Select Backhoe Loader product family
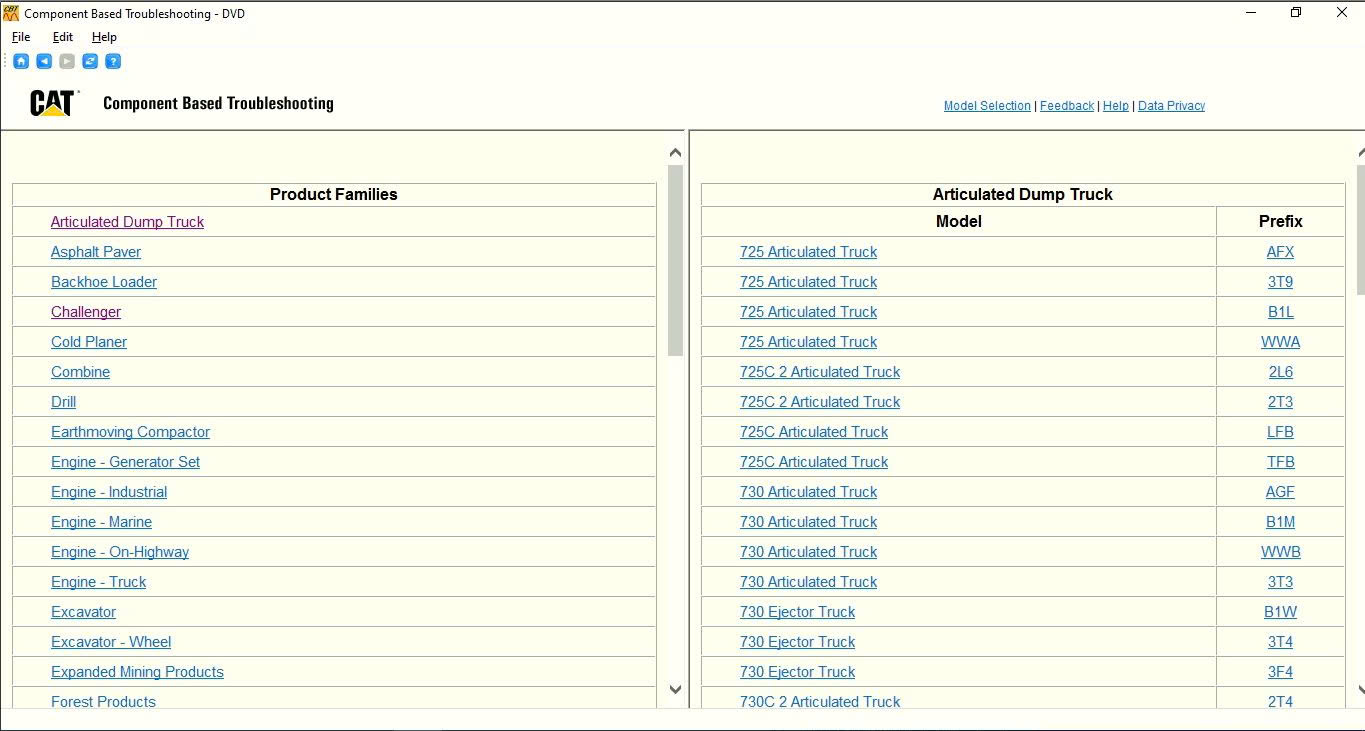 coord(104,282)
